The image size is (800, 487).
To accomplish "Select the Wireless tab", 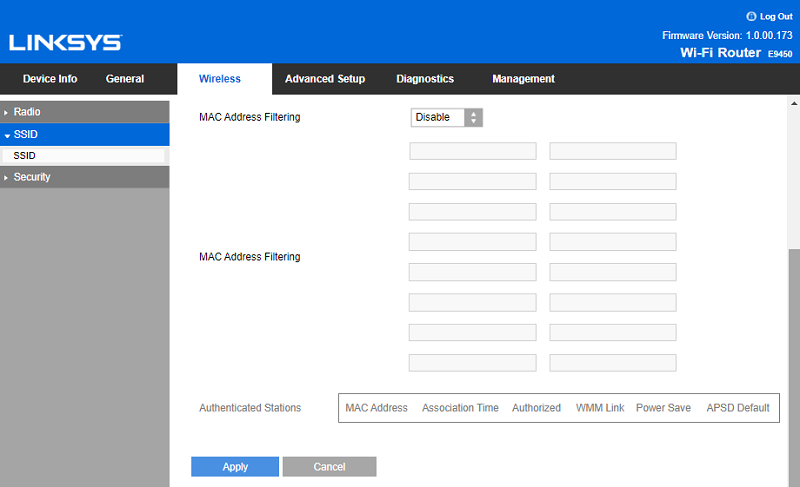I will 219,79.
